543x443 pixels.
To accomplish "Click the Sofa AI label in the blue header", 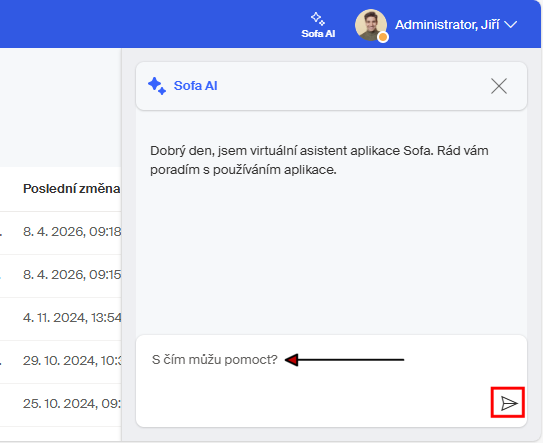I will click(318, 34).
